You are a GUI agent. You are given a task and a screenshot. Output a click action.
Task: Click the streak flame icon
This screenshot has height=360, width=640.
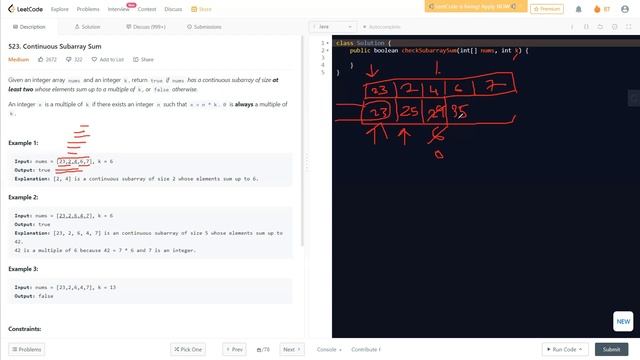pos(597,9)
